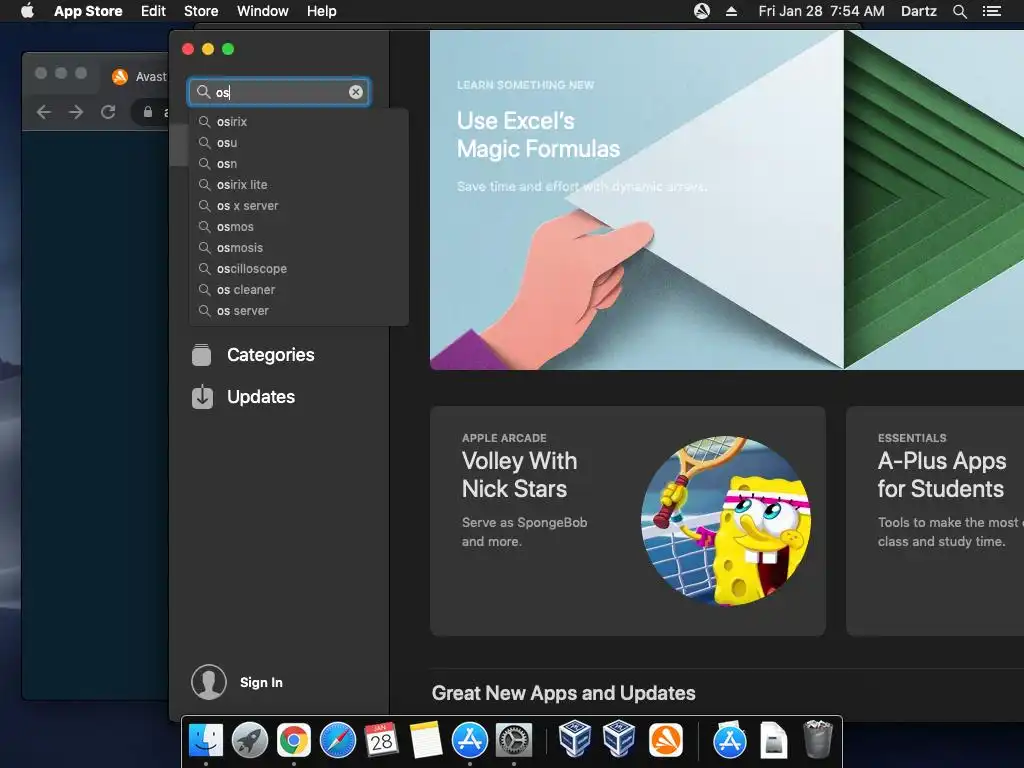
Task: Choose the 'osu' search suggestion
Action: 298,142
